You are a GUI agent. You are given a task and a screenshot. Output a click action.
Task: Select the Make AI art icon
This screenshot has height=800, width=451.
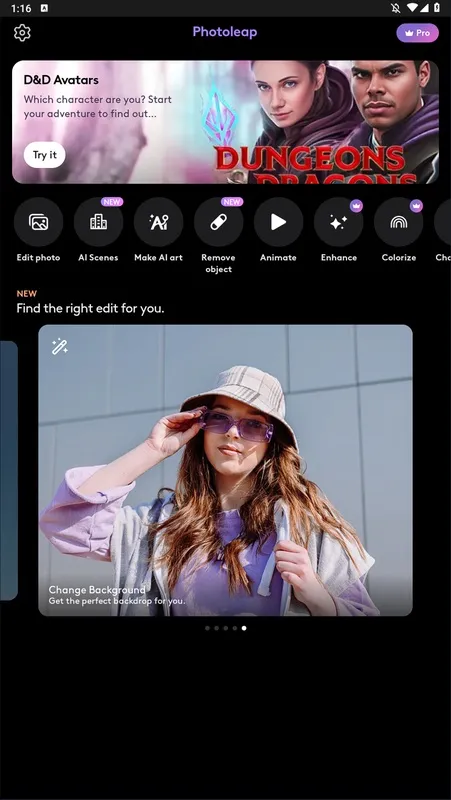click(x=158, y=222)
